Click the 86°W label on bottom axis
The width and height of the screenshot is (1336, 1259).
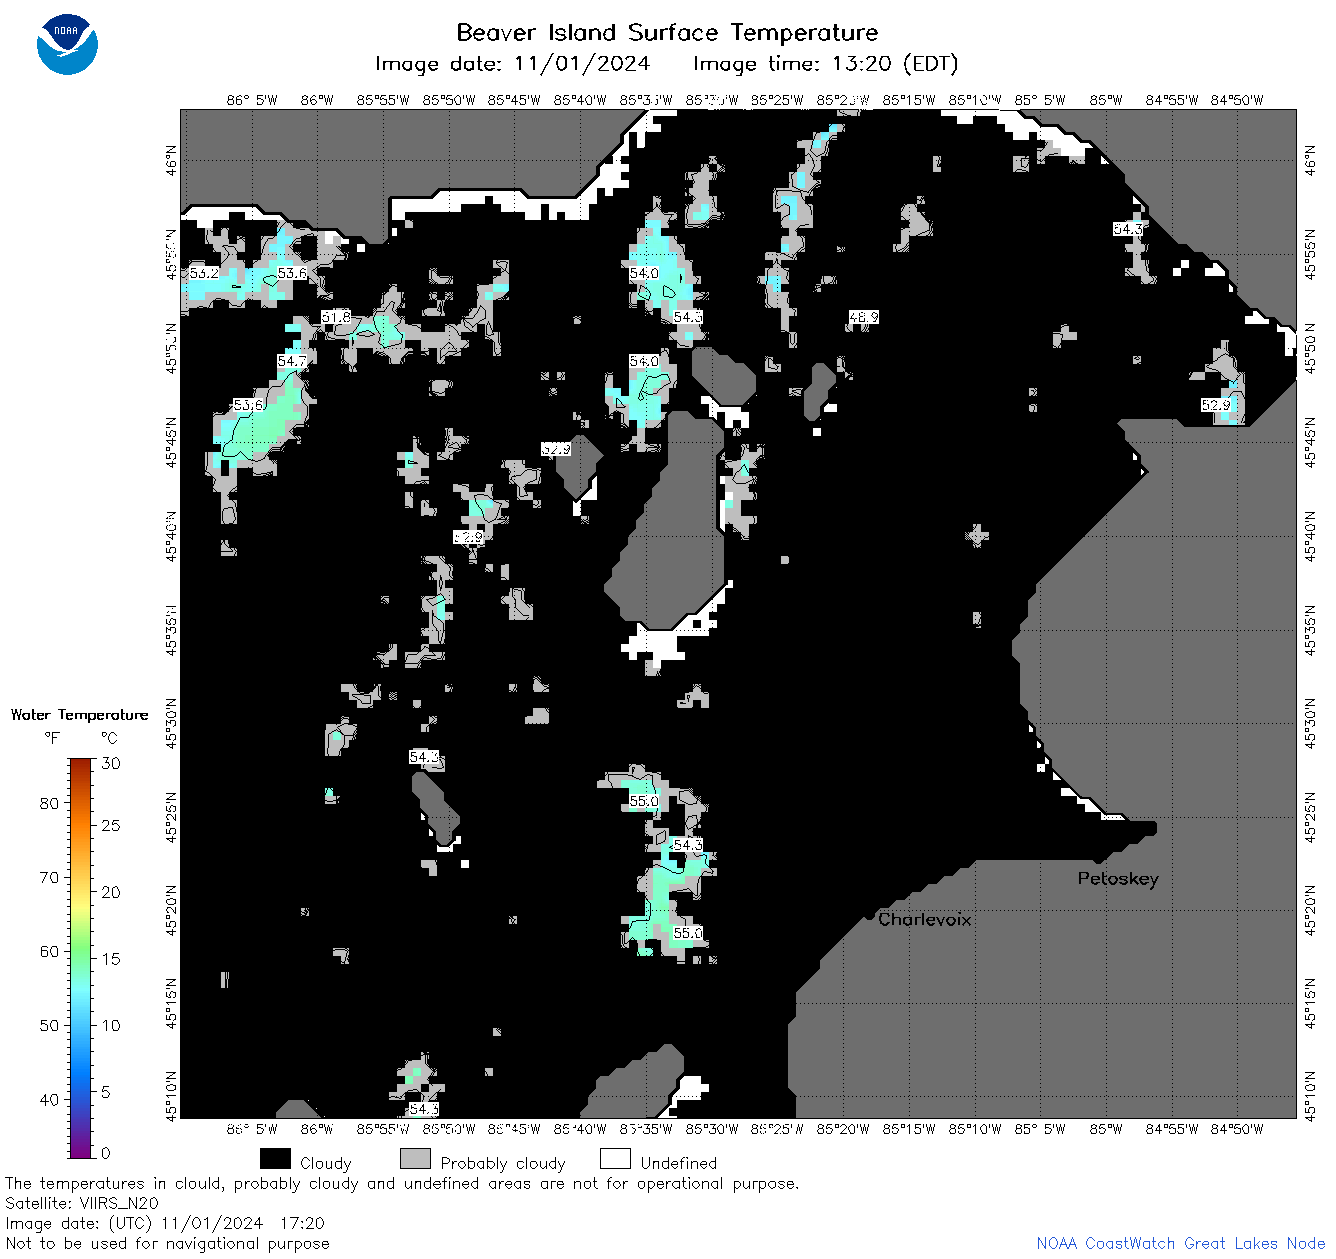click(x=317, y=1129)
